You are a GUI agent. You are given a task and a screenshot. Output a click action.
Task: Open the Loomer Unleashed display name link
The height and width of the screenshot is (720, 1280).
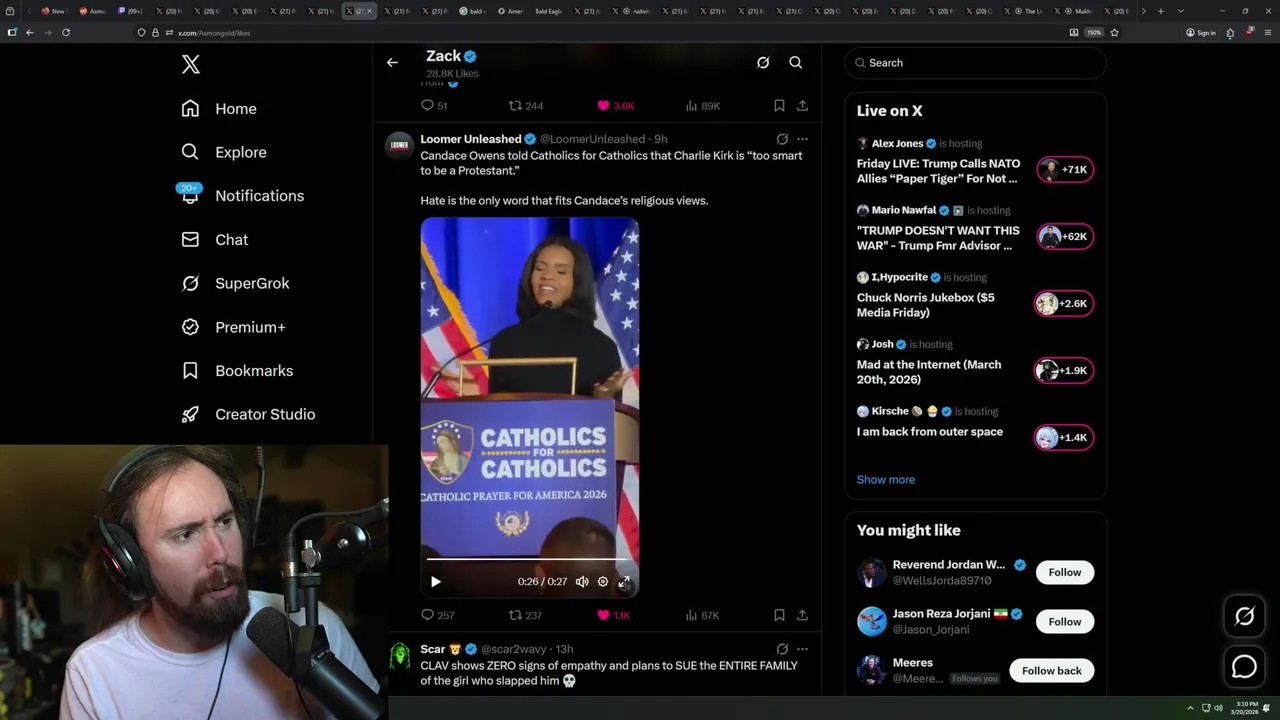coord(471,139)
